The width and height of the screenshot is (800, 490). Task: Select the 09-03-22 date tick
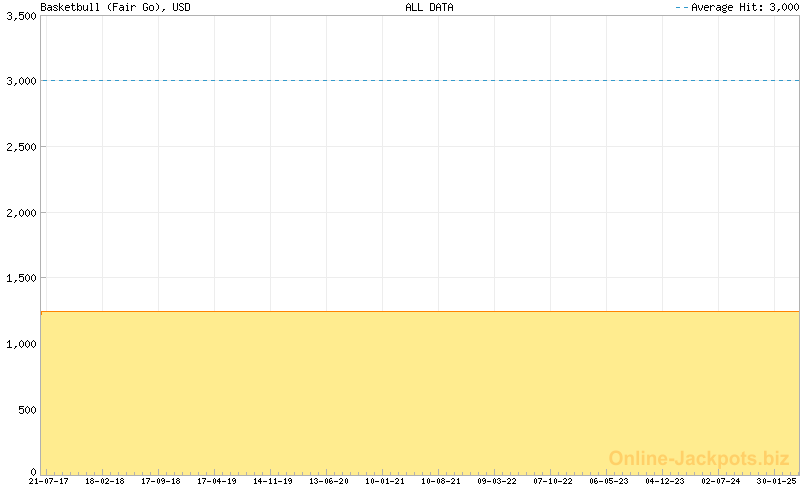[x=496, y=481]
